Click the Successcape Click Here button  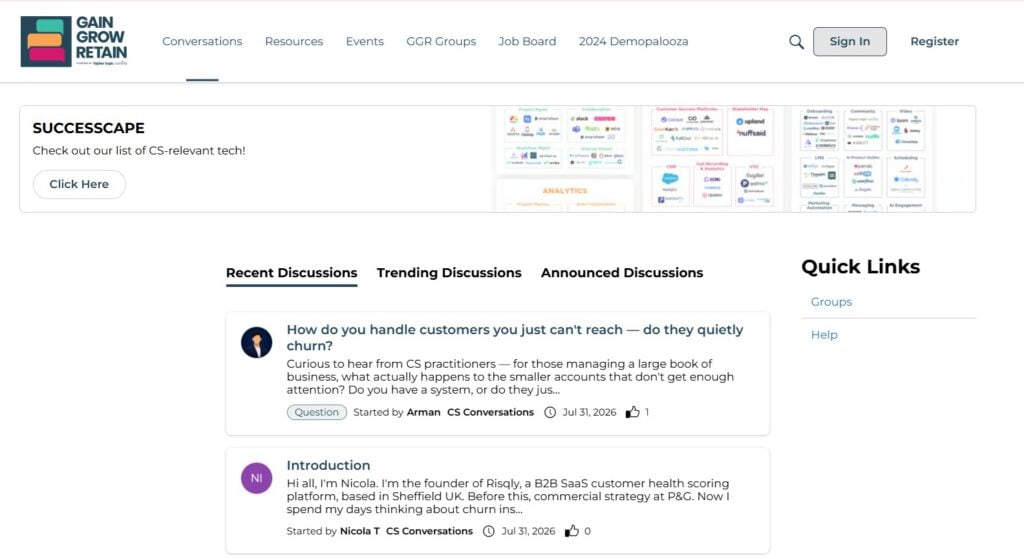(x=79, y=184)
